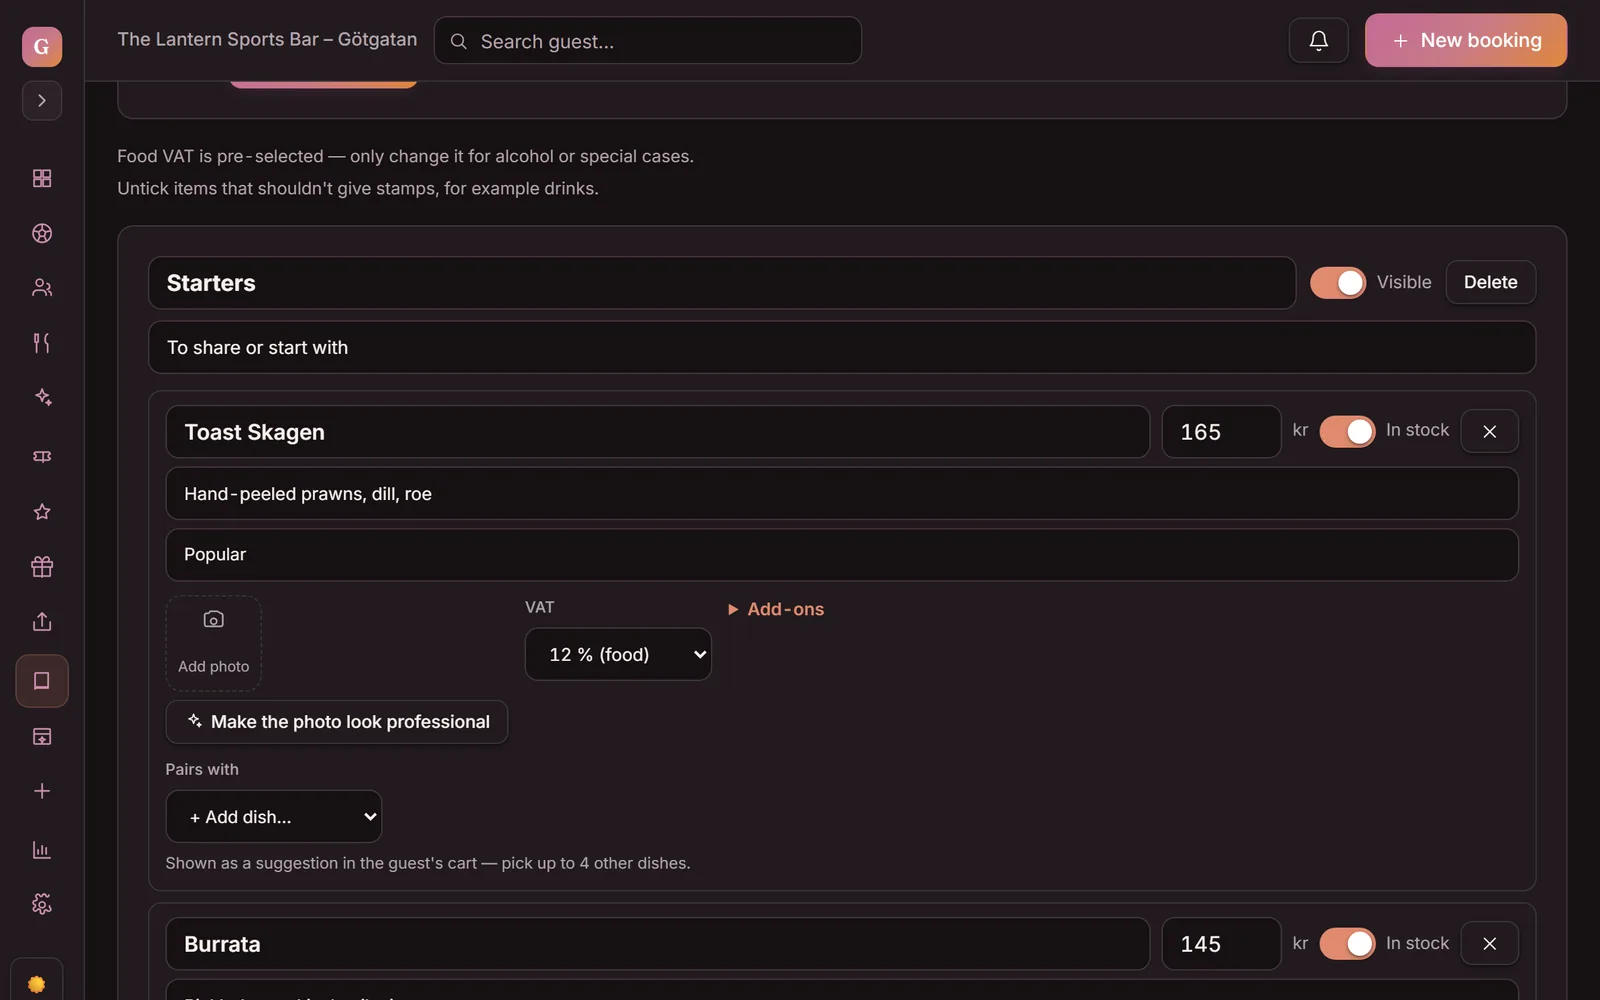Open the soccer ball sports icon

(42, 233)
